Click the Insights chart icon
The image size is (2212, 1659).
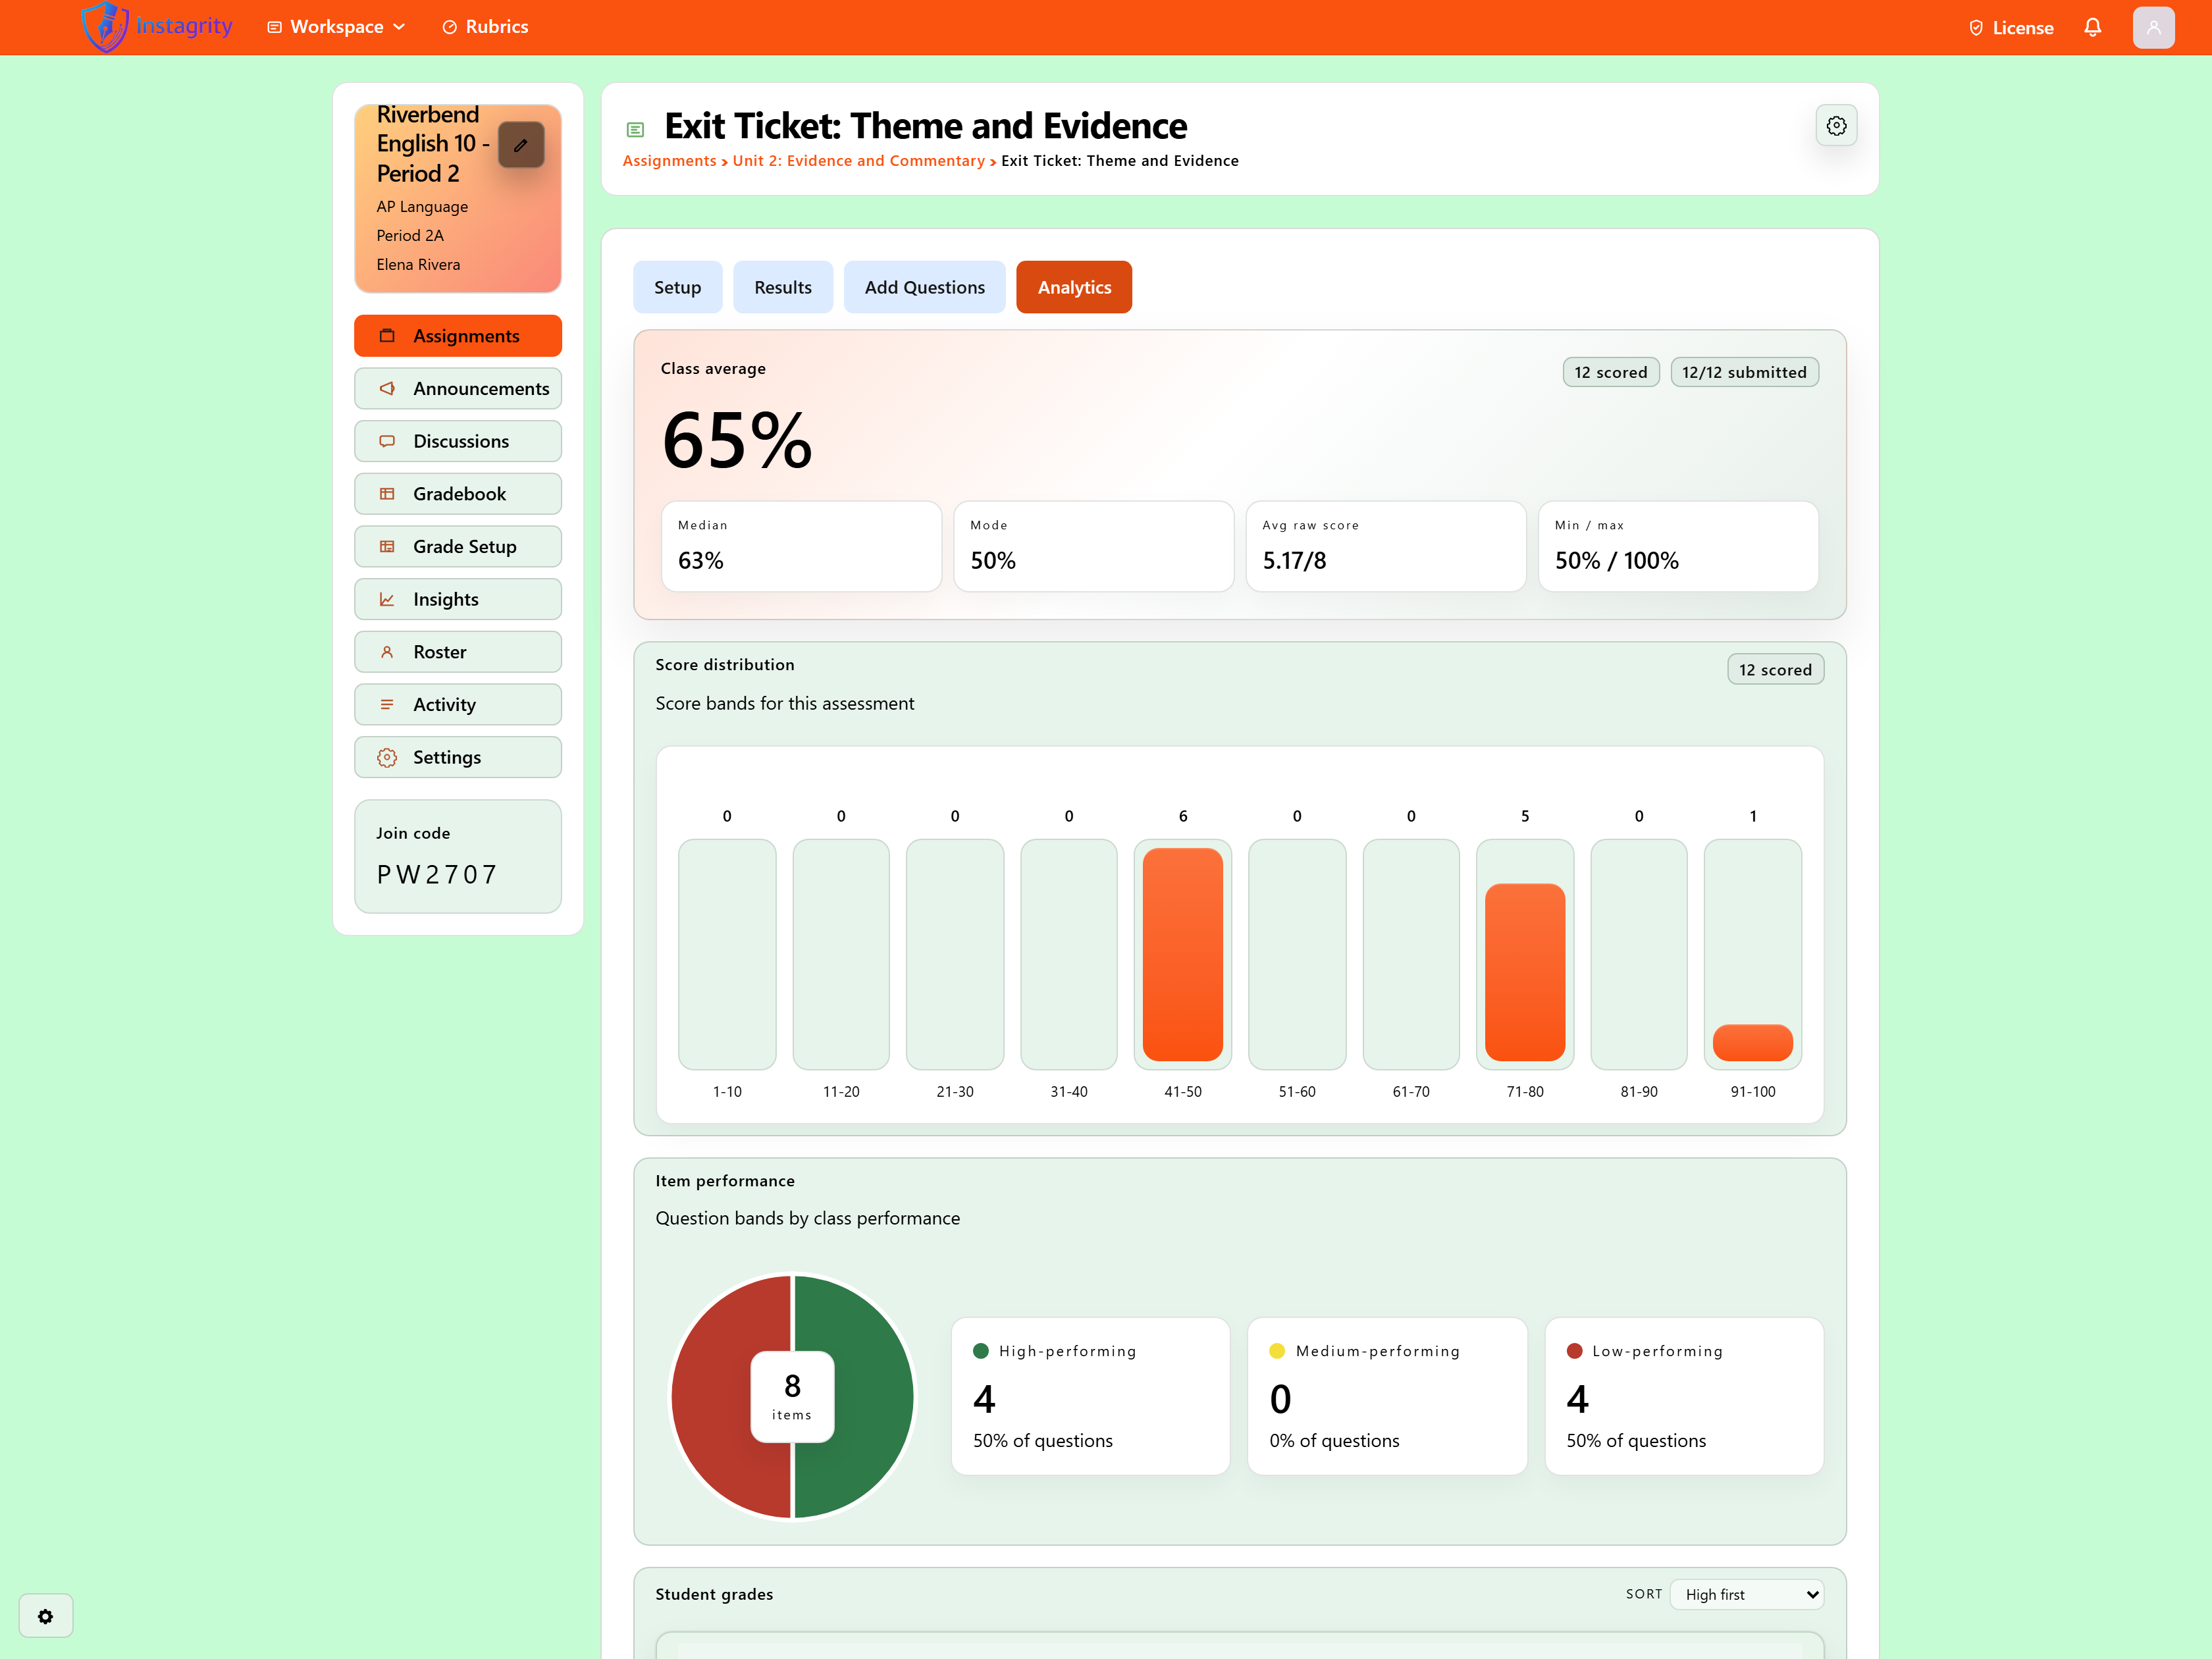tap(387, 599)
